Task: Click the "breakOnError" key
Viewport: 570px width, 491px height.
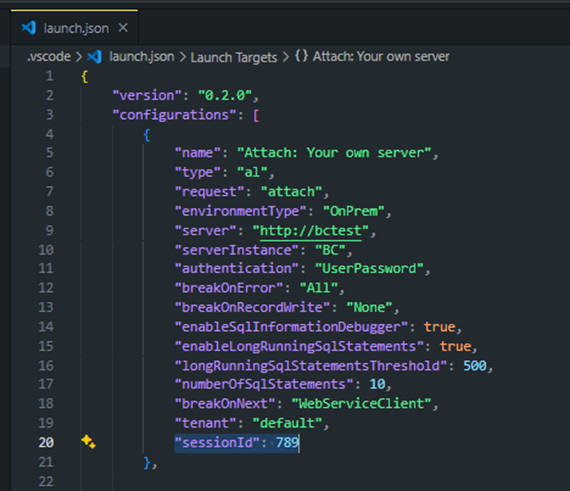Action: click(x=229, y=288)
